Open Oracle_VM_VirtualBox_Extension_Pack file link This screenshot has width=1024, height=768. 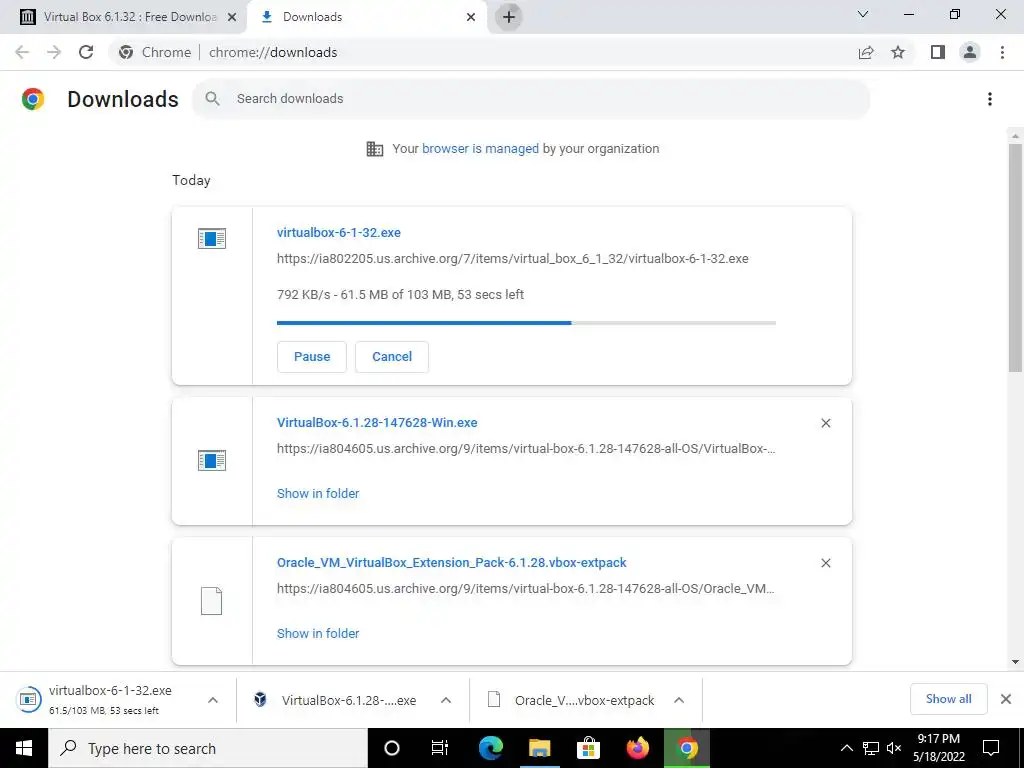[x=451, y=562]
